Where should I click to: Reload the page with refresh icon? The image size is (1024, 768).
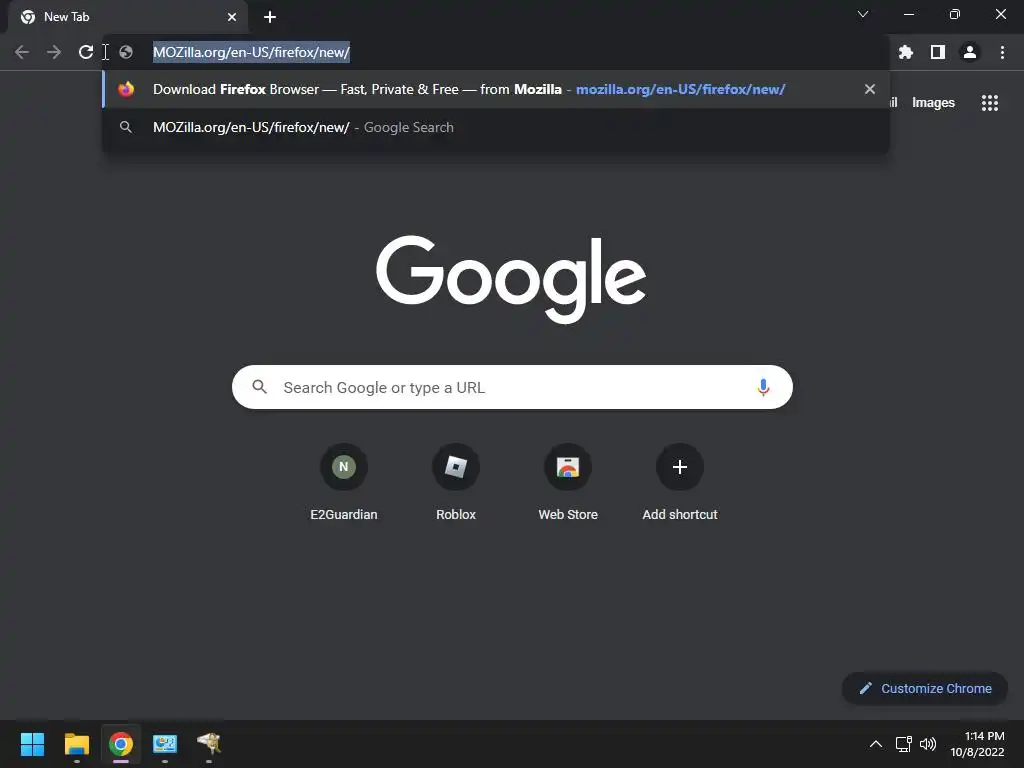86,52
